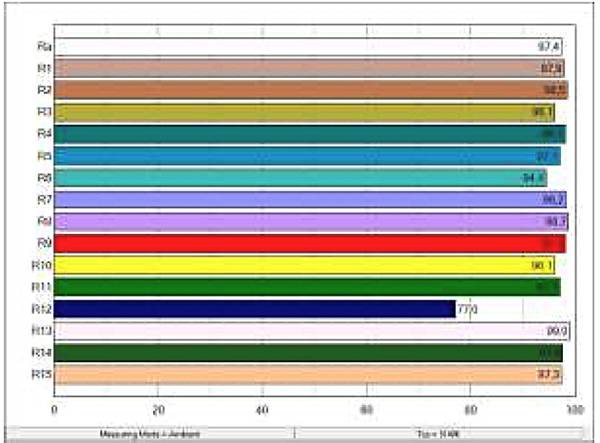This screenshot has height=443, width=600.
Task: Click the R2 orange-brown bar
Action: (300, 90)
